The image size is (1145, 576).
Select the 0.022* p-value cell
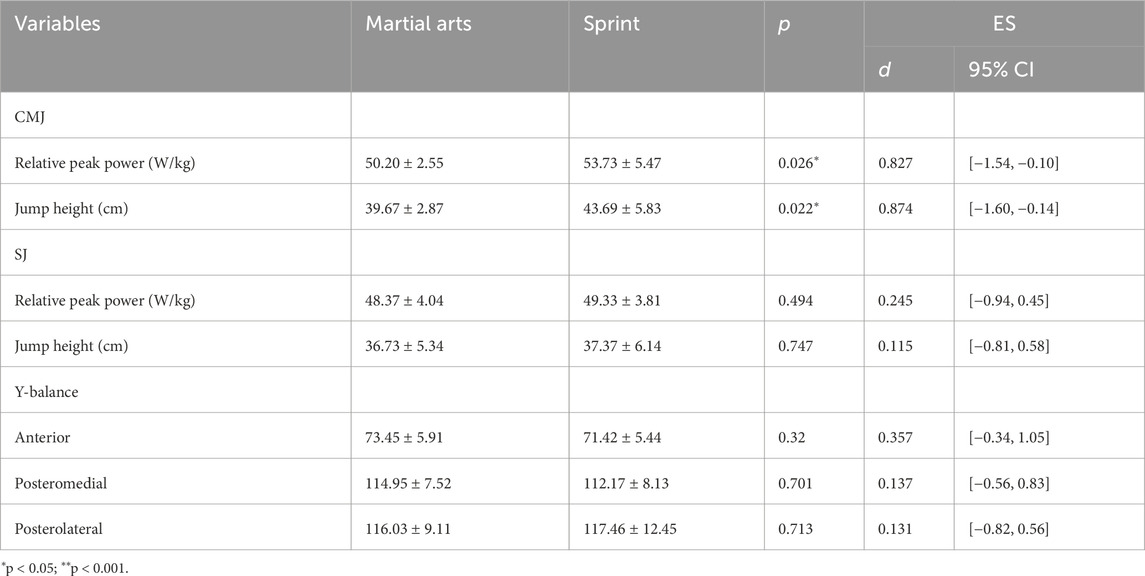click(x=804, y=208)
